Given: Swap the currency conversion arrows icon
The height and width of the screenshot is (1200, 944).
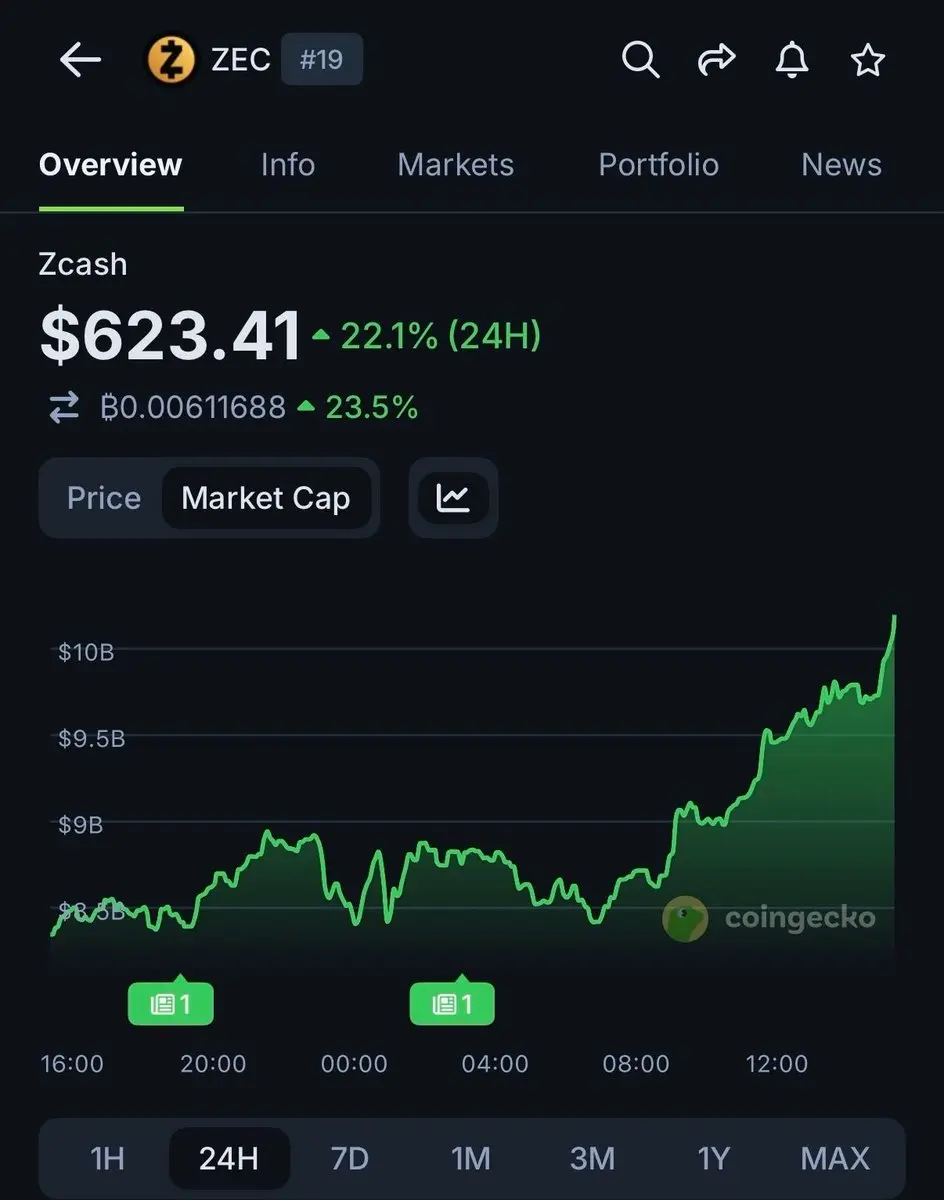Looking at the screenshot, I should [64, 407].
